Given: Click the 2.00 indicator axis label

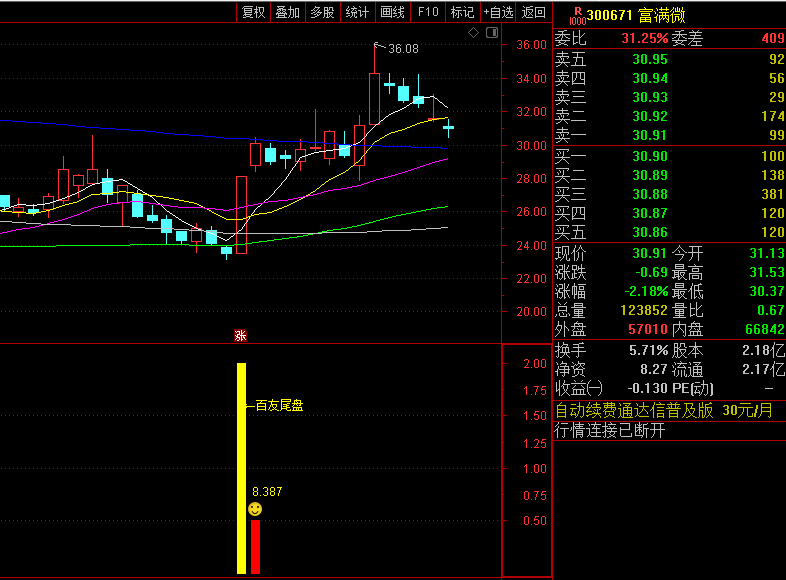Looking at the screenshot, I should tap(535, 364).
